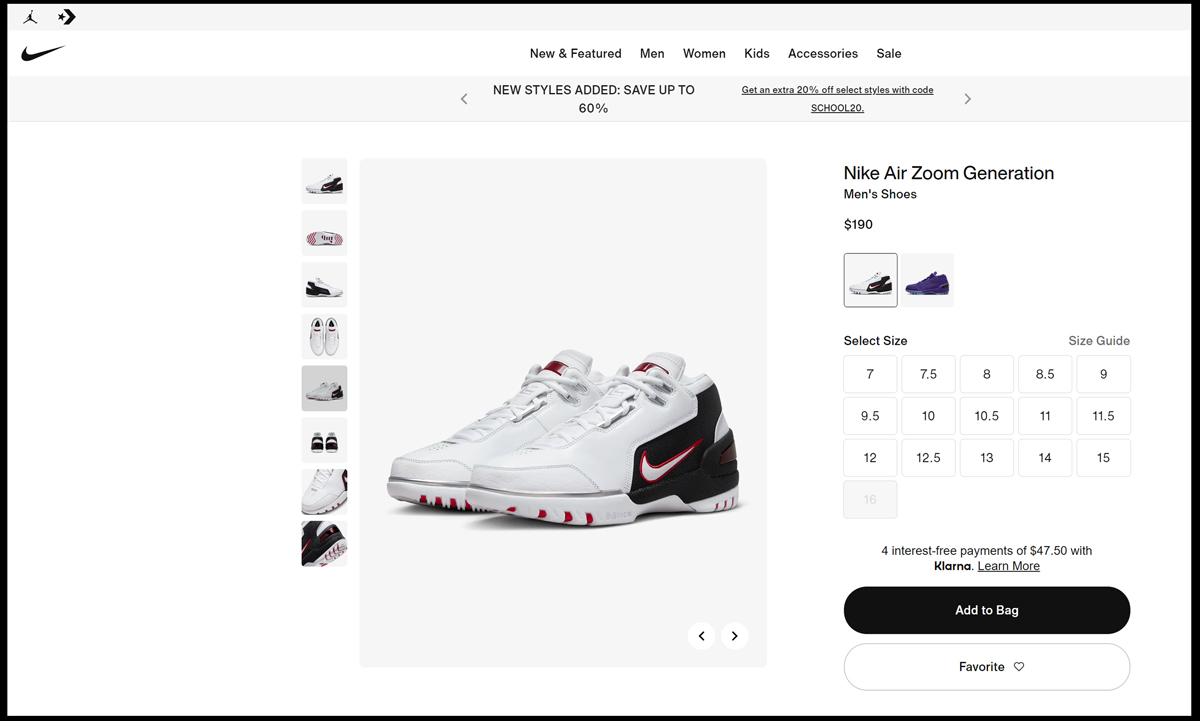Go to Nike home via swoosh logo
This screenshot has height=721, width=1200.
tap(43, 54)
